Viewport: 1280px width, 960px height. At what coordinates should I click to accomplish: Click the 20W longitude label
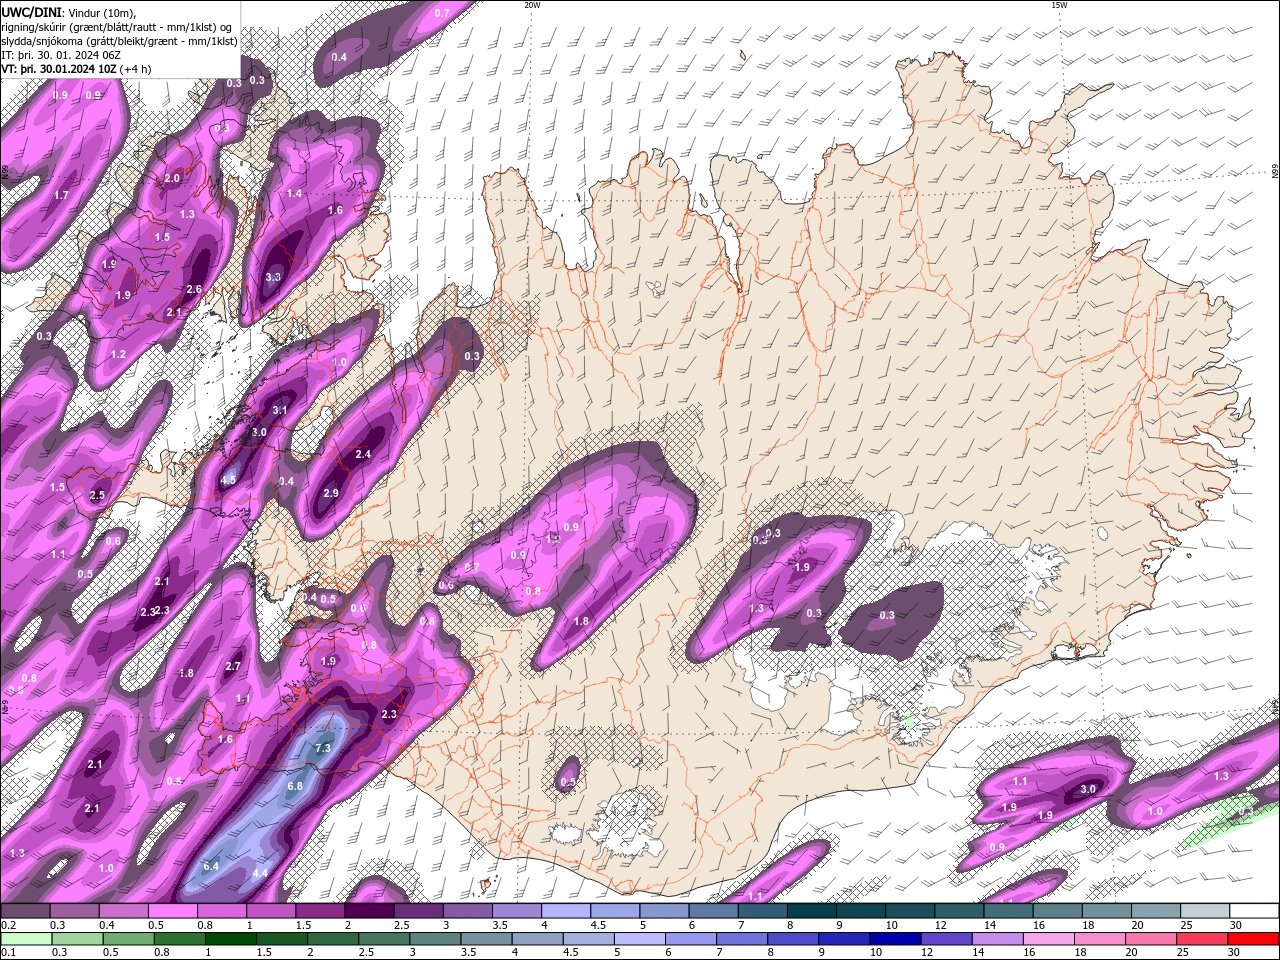coord(532,5)
